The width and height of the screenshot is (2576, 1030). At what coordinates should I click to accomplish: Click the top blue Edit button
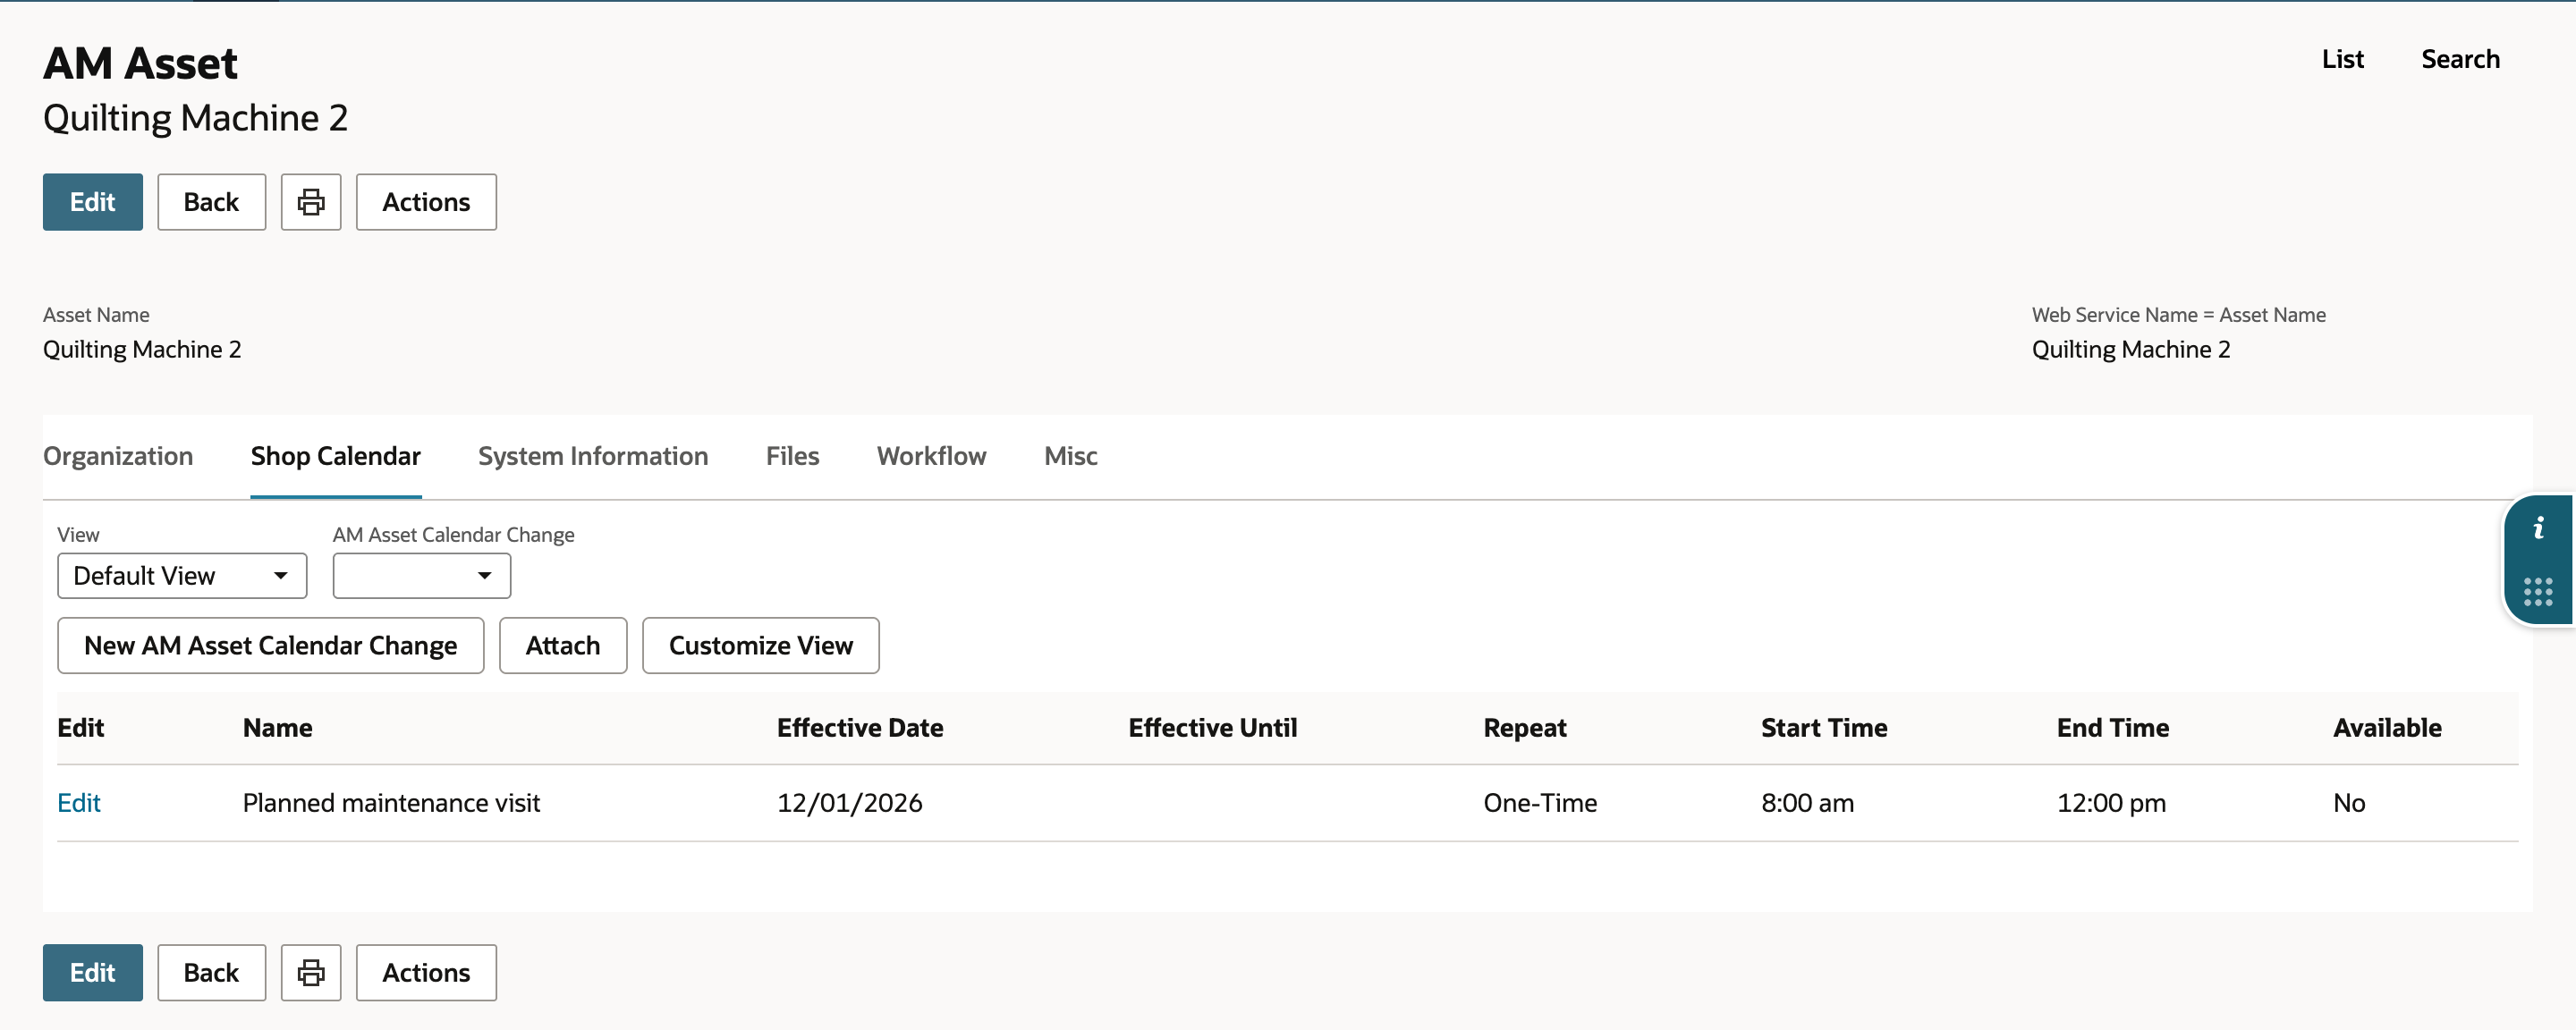pos(93,202)
